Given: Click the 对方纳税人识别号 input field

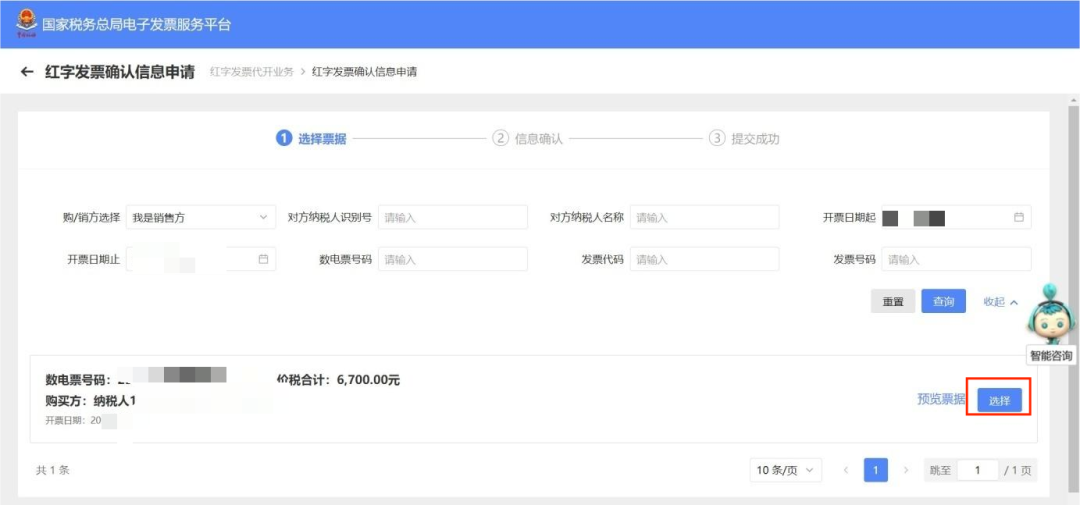Looking at the screenshot, I should pos(453,217).
